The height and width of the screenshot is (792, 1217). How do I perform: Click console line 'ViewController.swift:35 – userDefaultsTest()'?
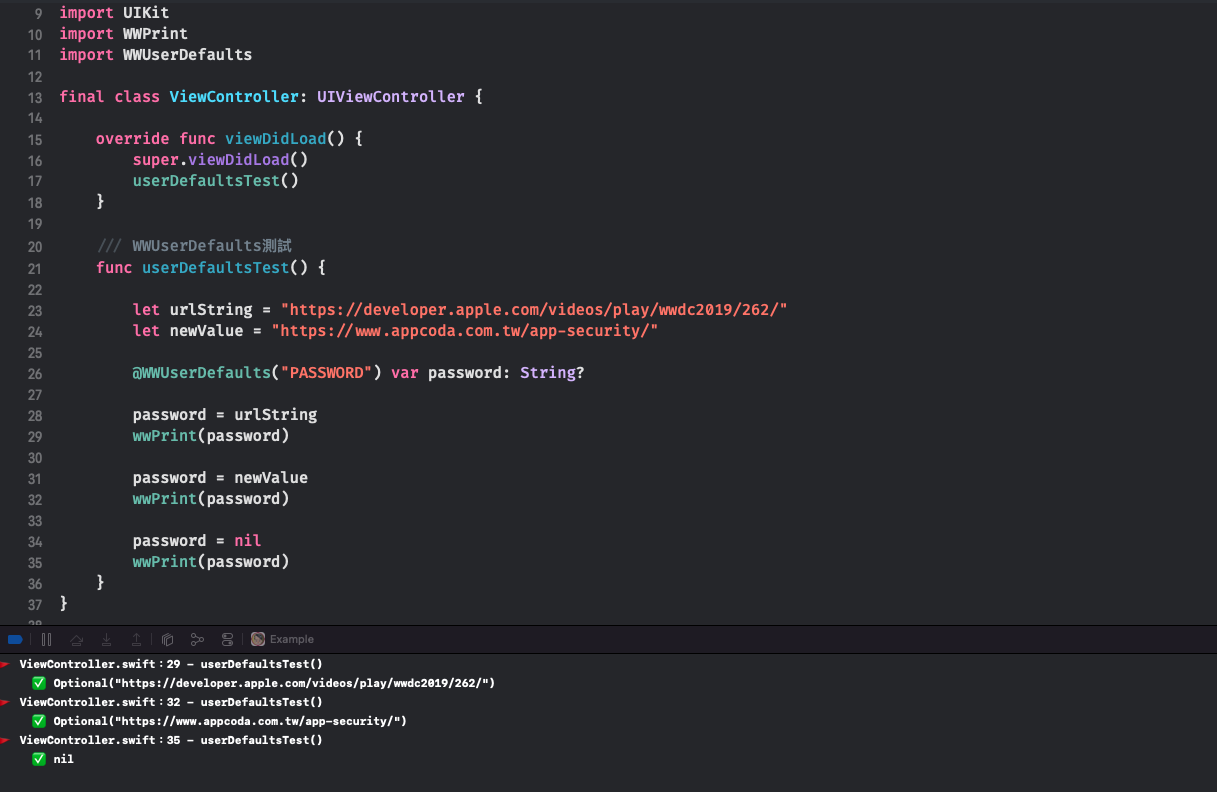point(171,740)
